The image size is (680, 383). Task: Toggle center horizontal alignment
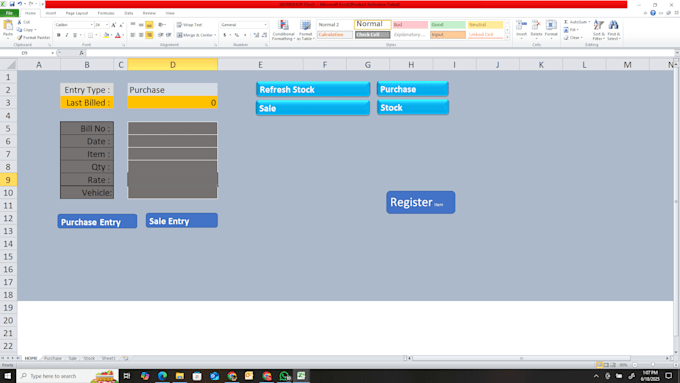click(141, 35)
